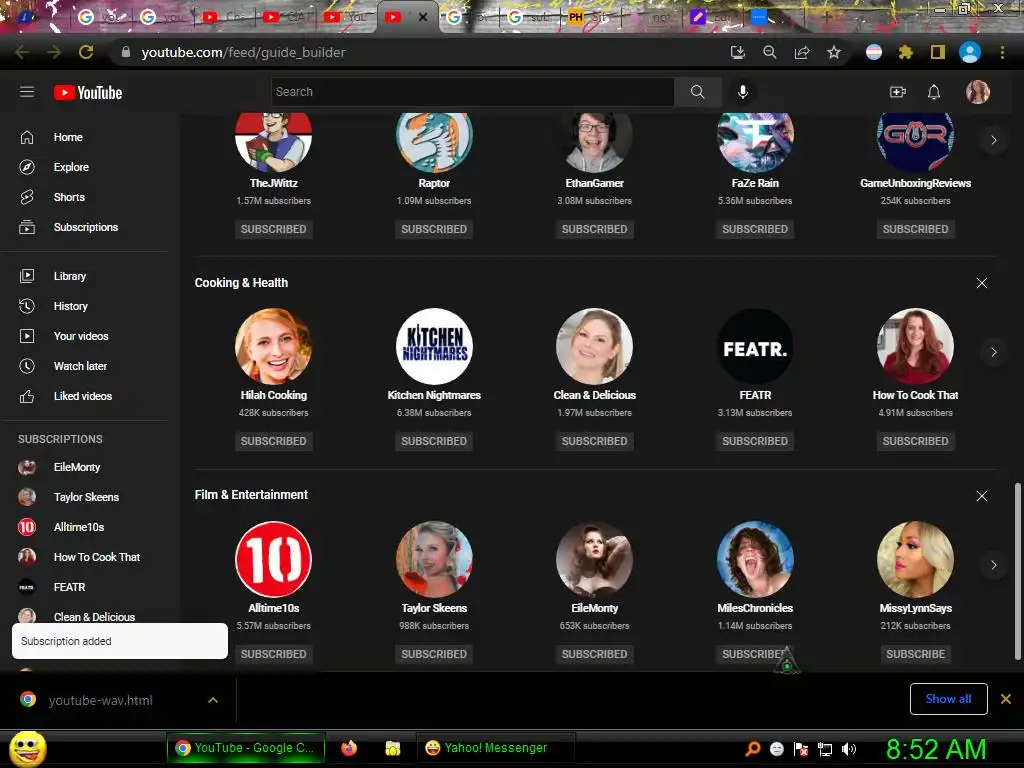Open Subscriptions in the sidebar
This screenshot has height=768, width=1024.
click(85, 227)
